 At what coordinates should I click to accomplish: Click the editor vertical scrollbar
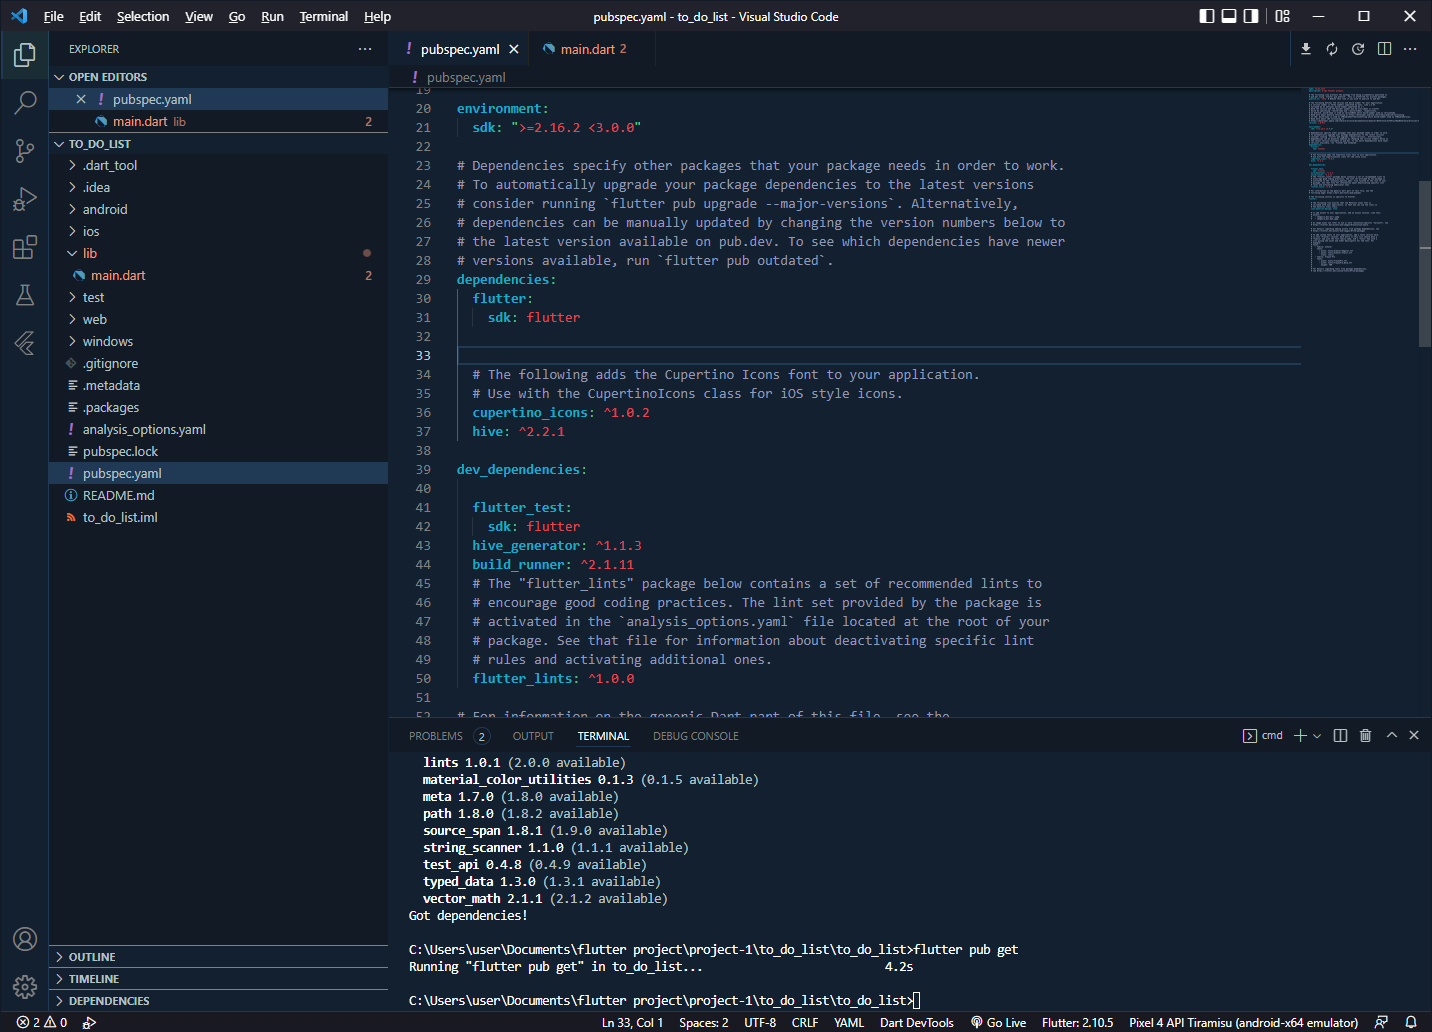coord(1425,263)
